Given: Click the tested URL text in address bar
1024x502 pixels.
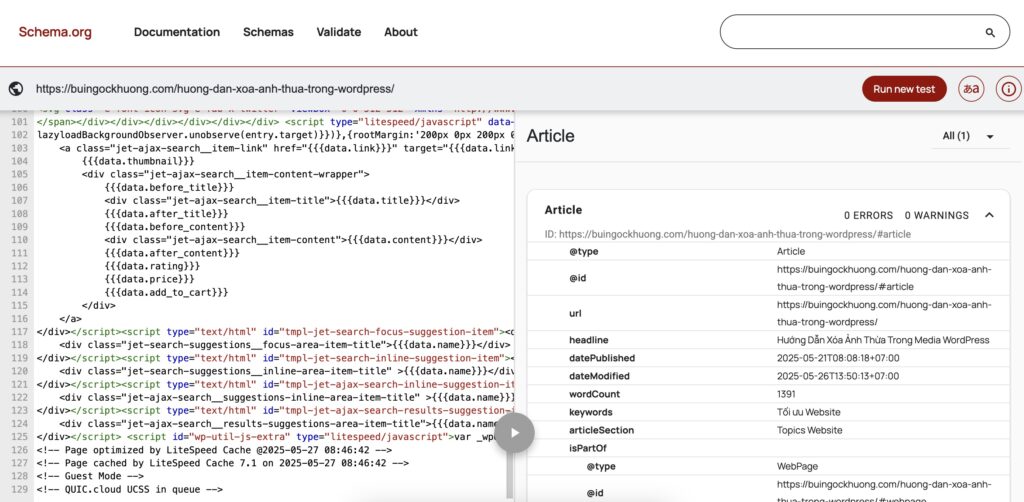Looking at the screenshot, I should (x=215, y=89).
